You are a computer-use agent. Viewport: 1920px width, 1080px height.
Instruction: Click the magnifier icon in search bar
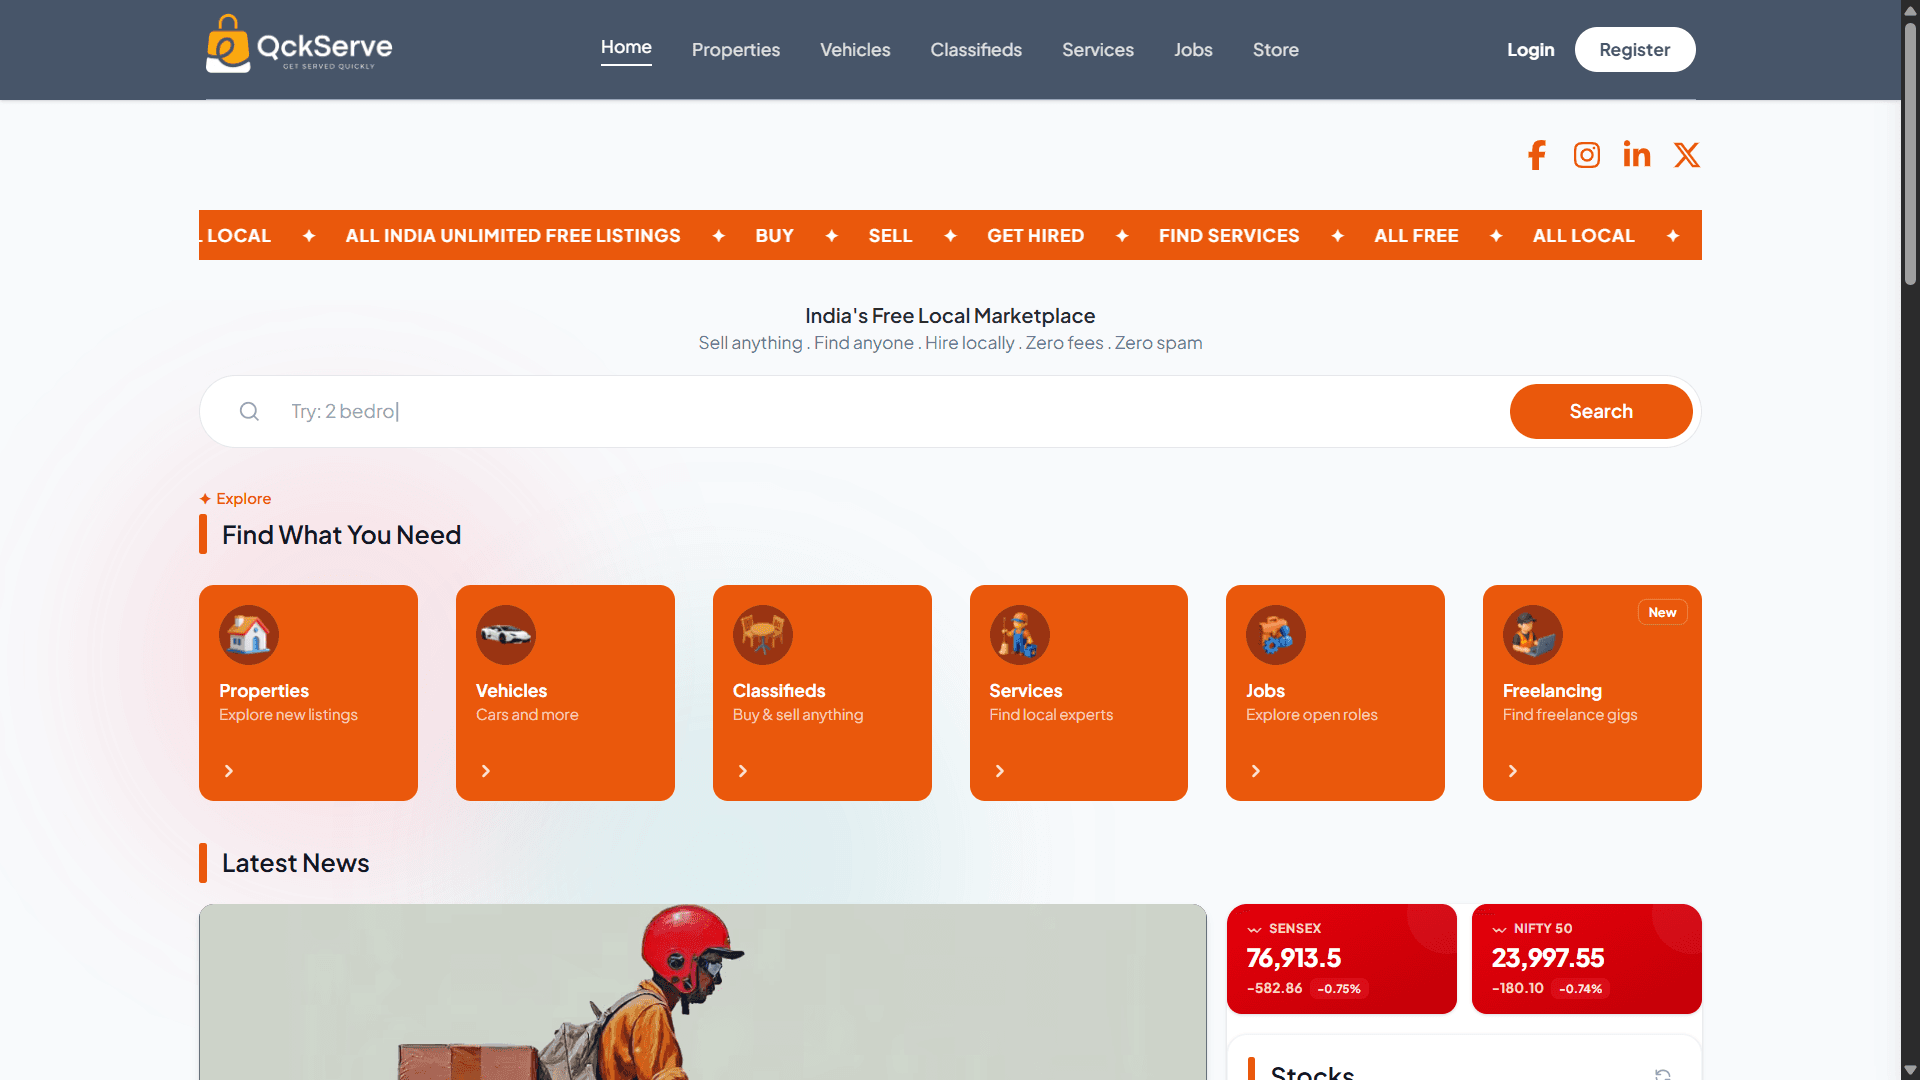tap(249, 411)
